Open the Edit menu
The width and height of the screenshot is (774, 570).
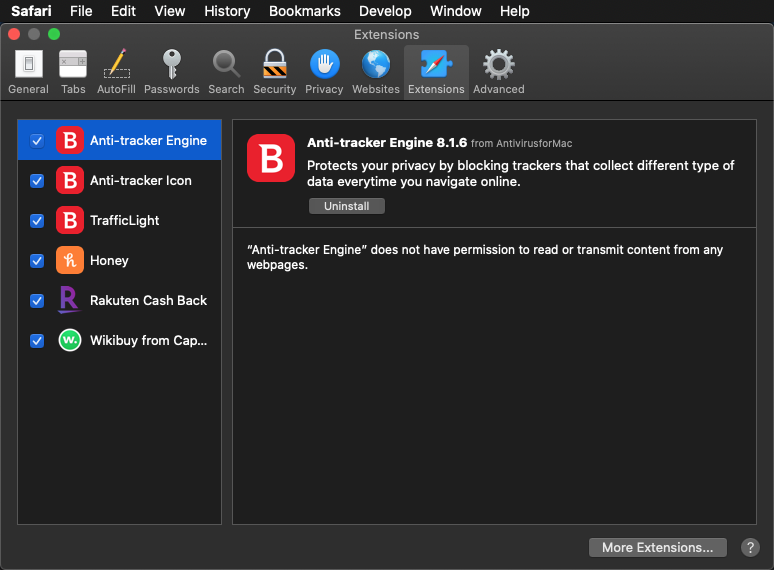coord(123,11)
